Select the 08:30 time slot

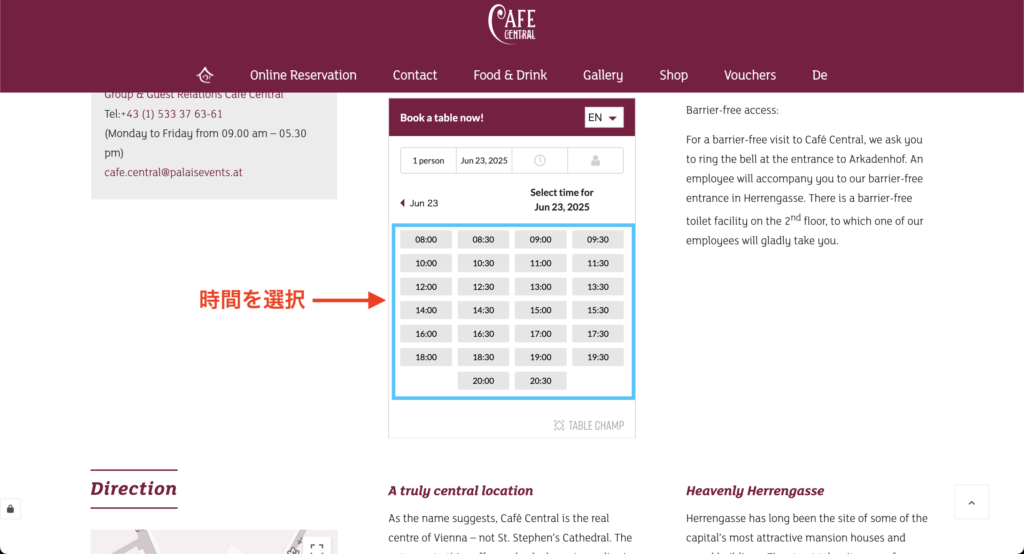click(483, 240)
